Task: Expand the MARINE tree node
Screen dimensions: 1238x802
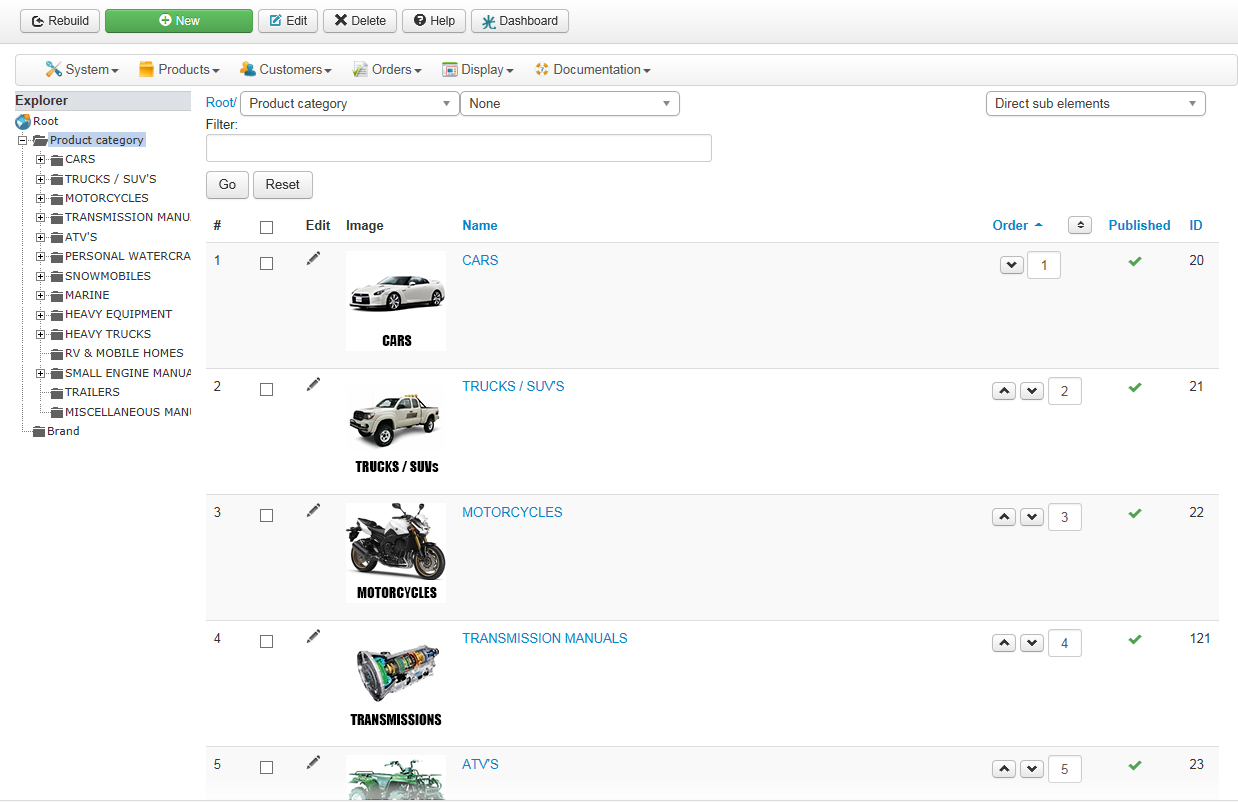Action: pos(41,295)
